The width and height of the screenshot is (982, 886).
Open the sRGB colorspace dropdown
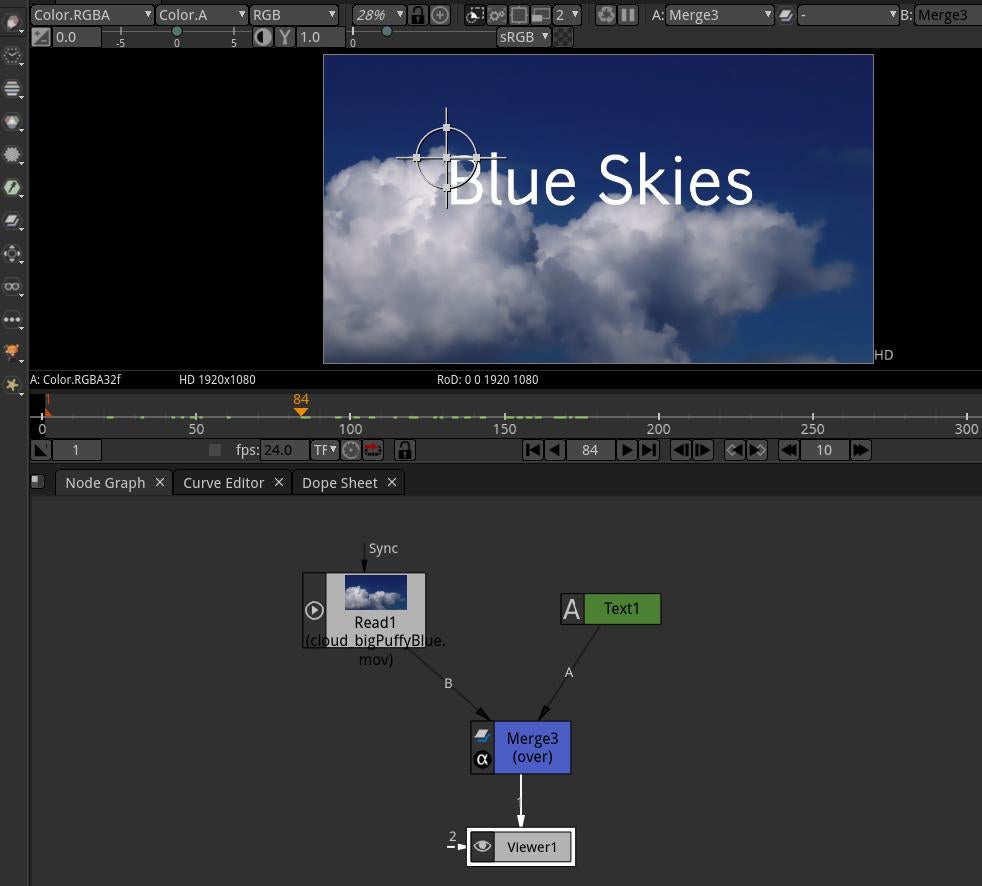[524, 37]
